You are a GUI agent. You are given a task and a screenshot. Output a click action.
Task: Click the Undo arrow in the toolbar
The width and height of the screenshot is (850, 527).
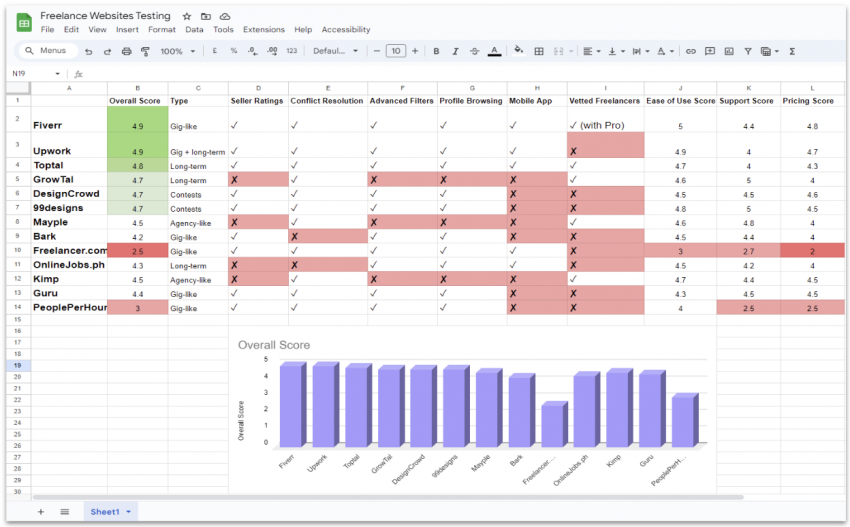point(88,52)
